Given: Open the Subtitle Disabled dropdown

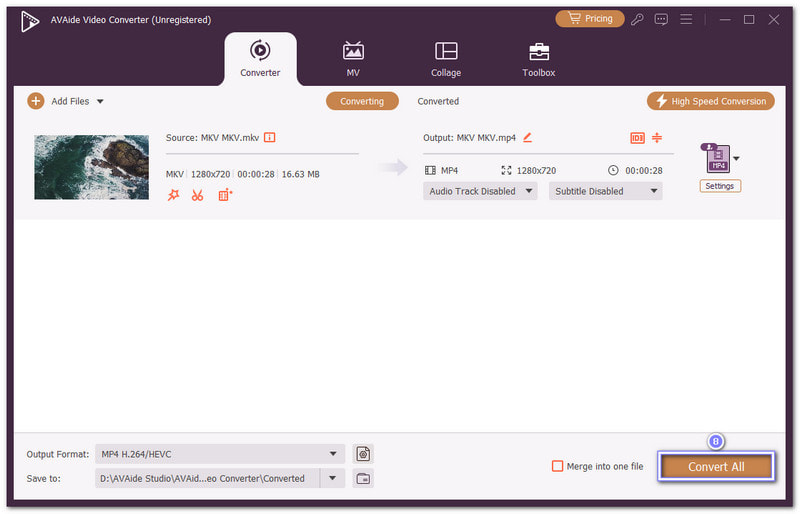Looking at the screenshot, I should tap(606, 191).
